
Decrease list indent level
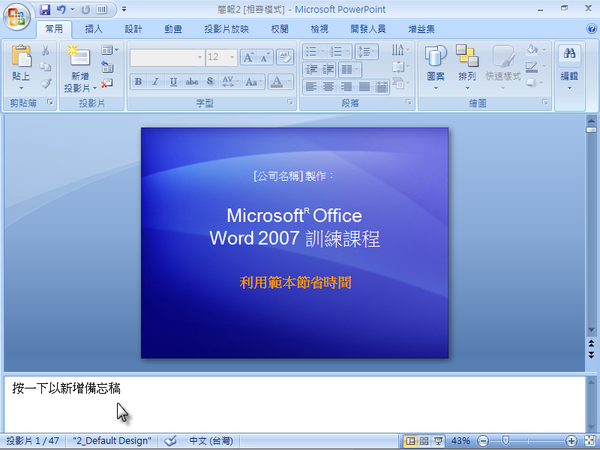coord(311,69)
